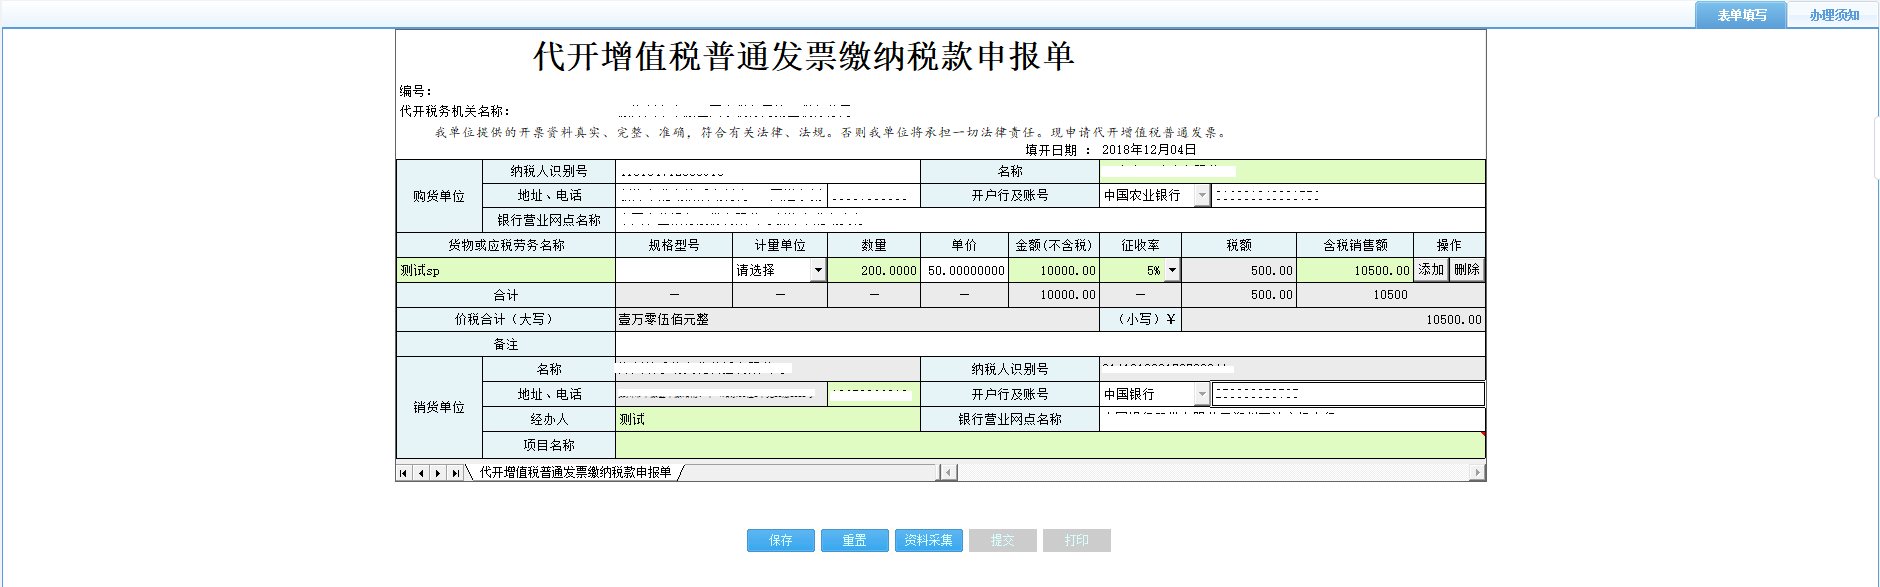
Task: Go to next sheet with arrow icon
Action: 438,473
